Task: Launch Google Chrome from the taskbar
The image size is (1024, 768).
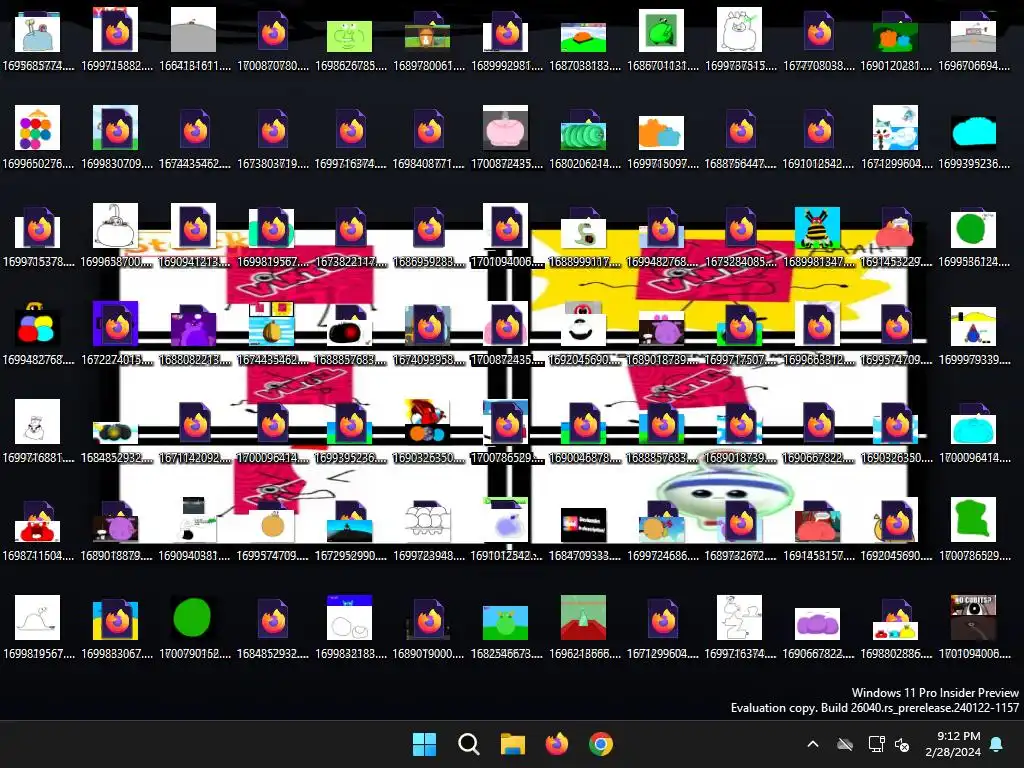Action: click(601, 744)
